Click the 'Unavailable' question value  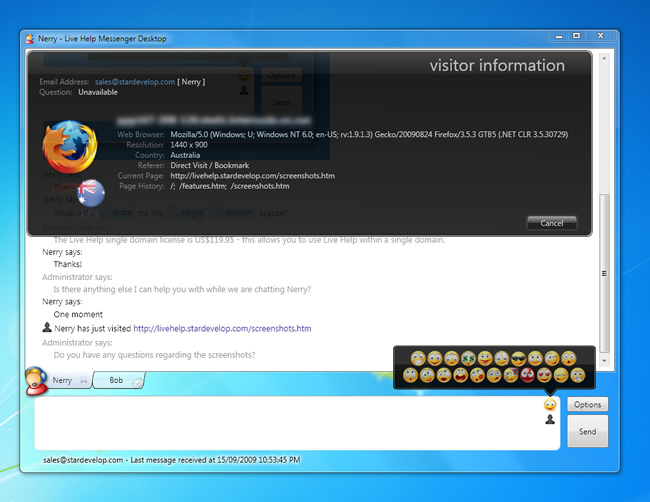(x=98, y=92)
